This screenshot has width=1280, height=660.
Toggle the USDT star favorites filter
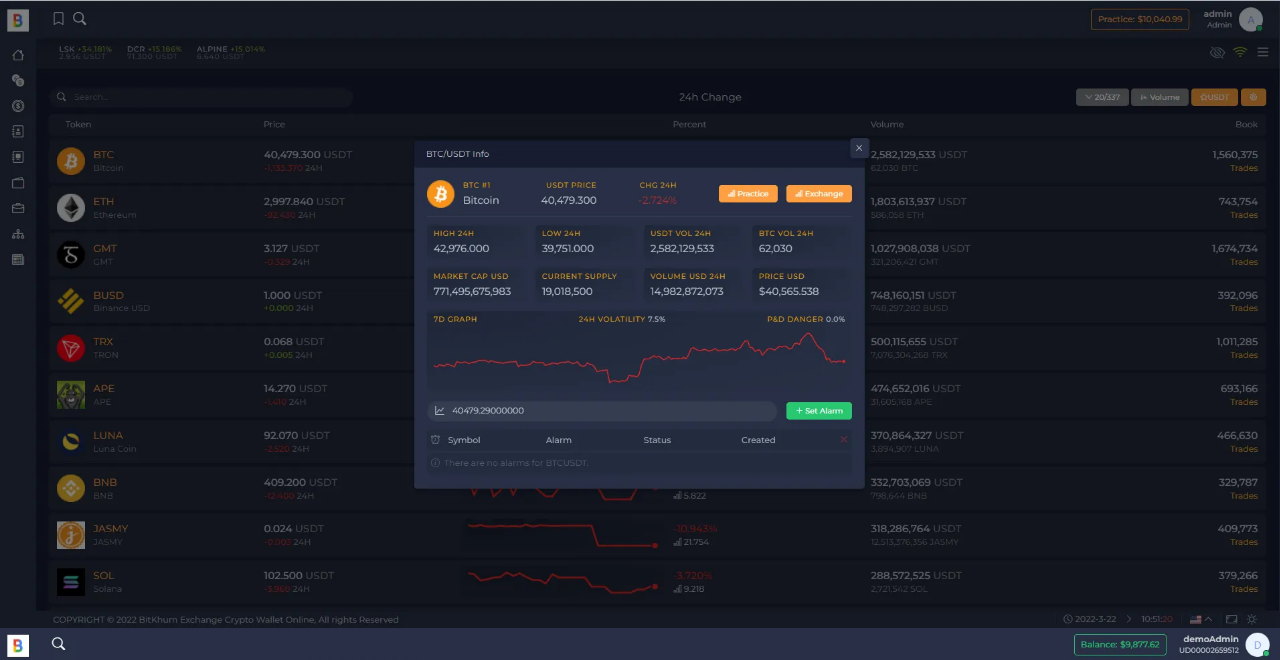click(x=1214, y=97)
